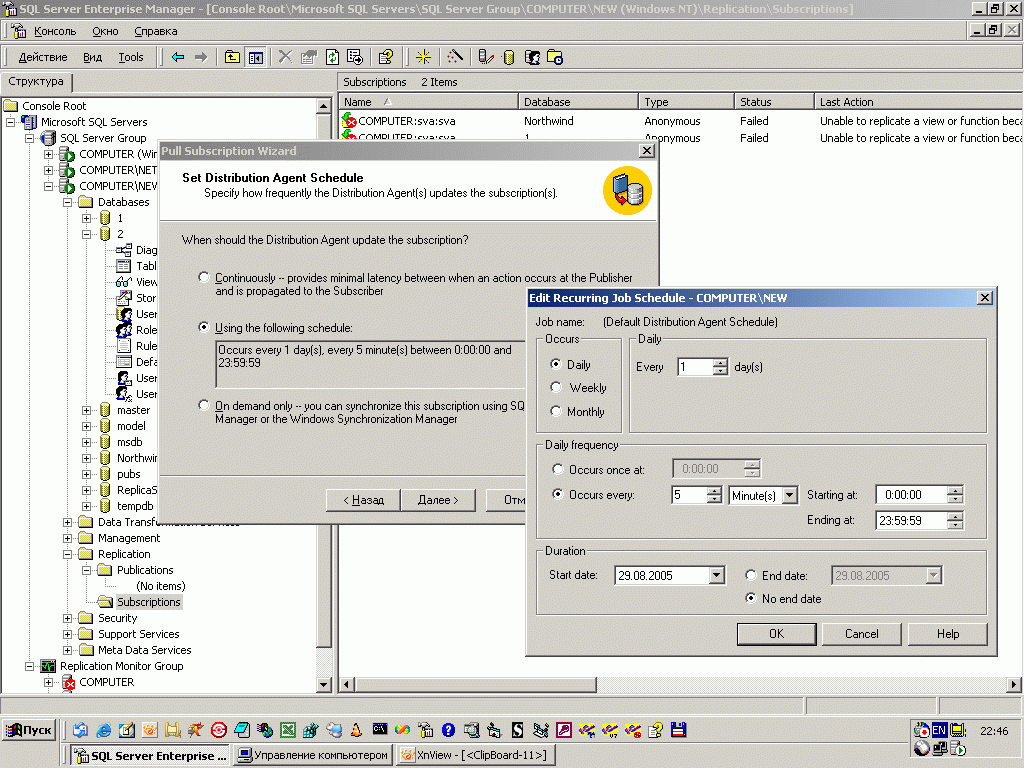Click OK in Edit Recurring Job Schedule
Viewport: 1024px width, 768px height.
(x=776, y=633)
